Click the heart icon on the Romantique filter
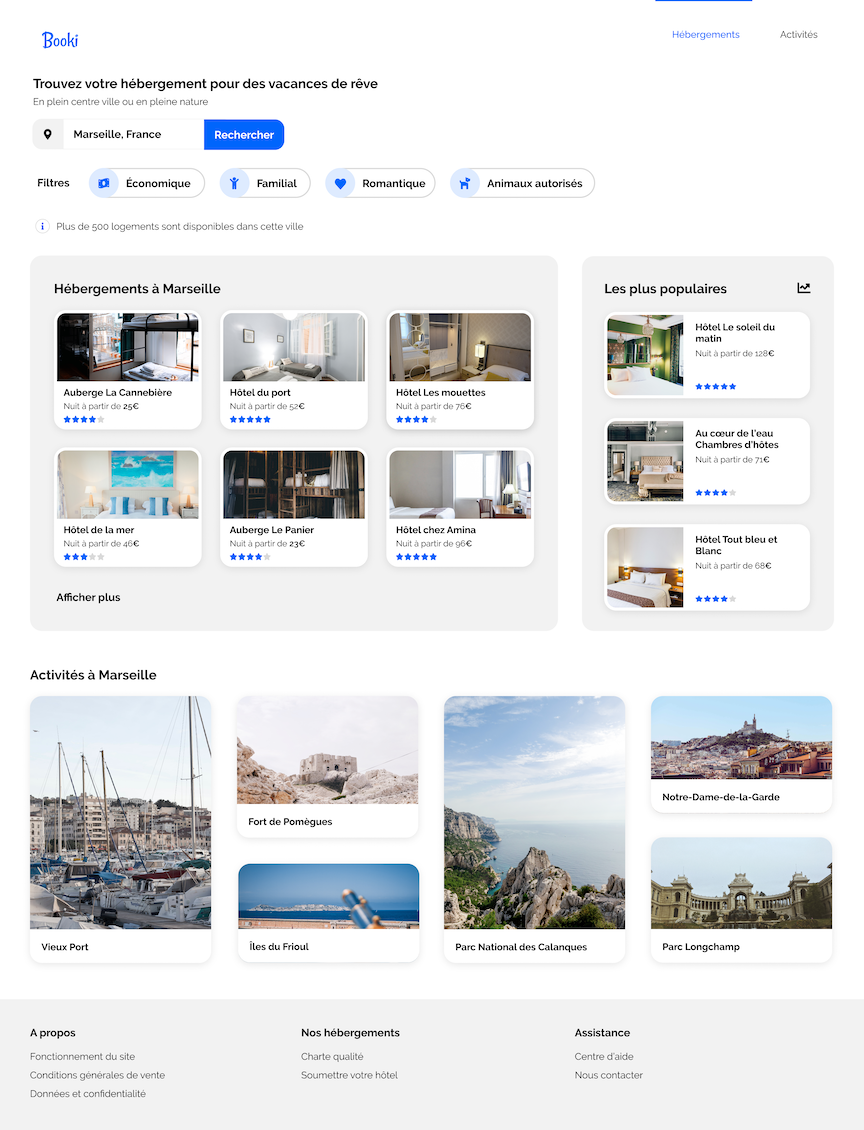Image resolution: width=864 pixels, height=1130 pixels. pos(341,183)
